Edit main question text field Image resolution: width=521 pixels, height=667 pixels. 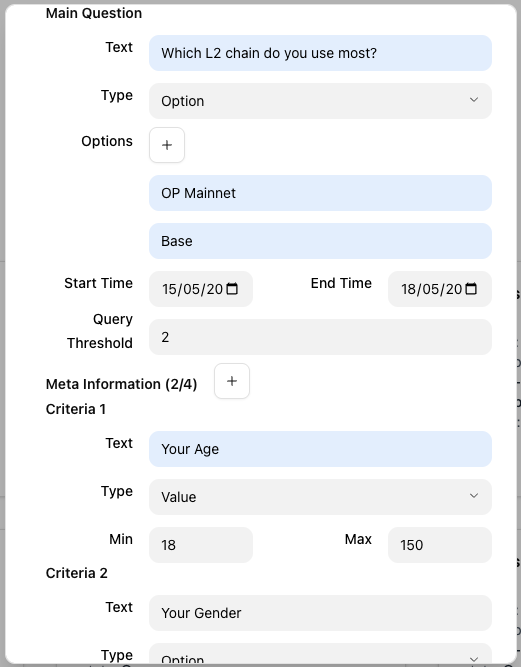click(320, 53)
